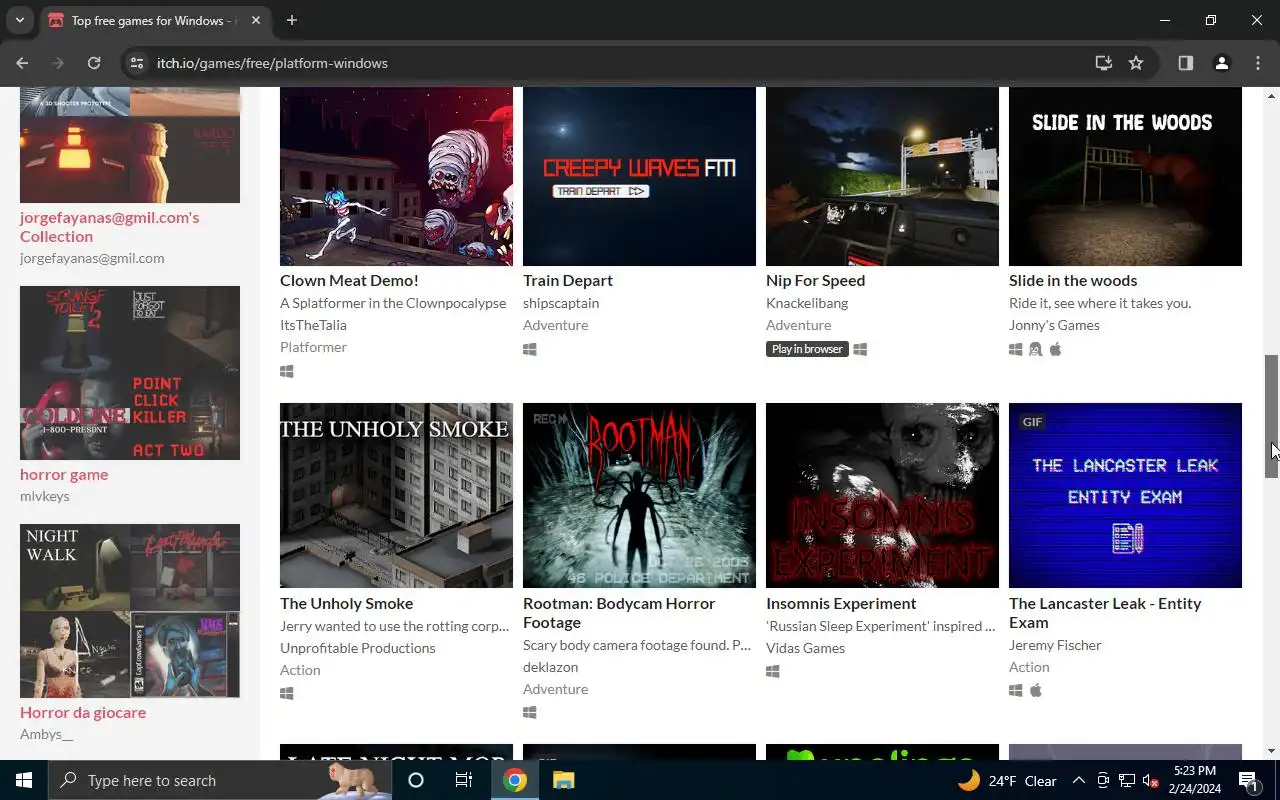
Task: Open a new browser tab
Action: tap(292, 20)
